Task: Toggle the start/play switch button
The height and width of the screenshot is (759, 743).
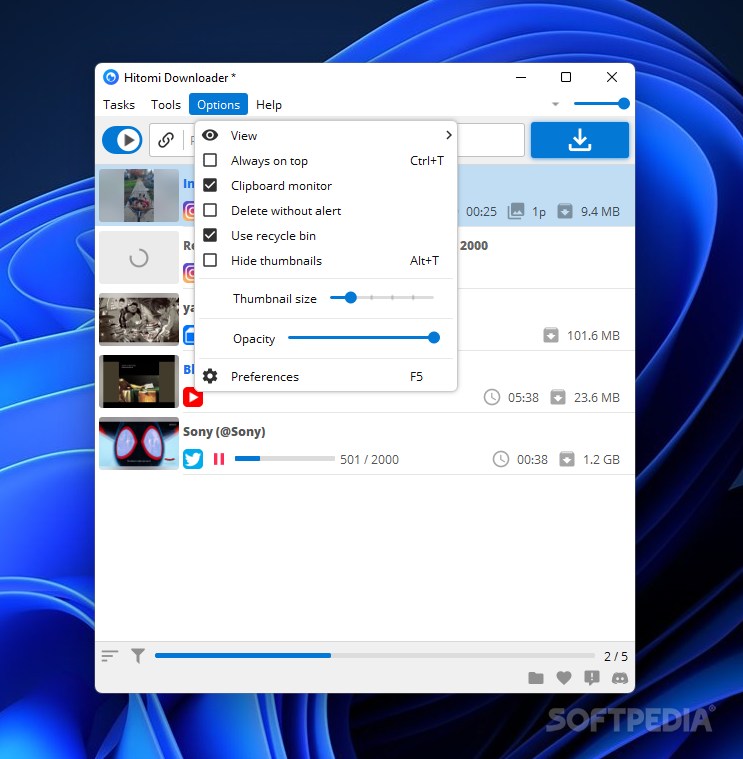Action: point(122,140)
